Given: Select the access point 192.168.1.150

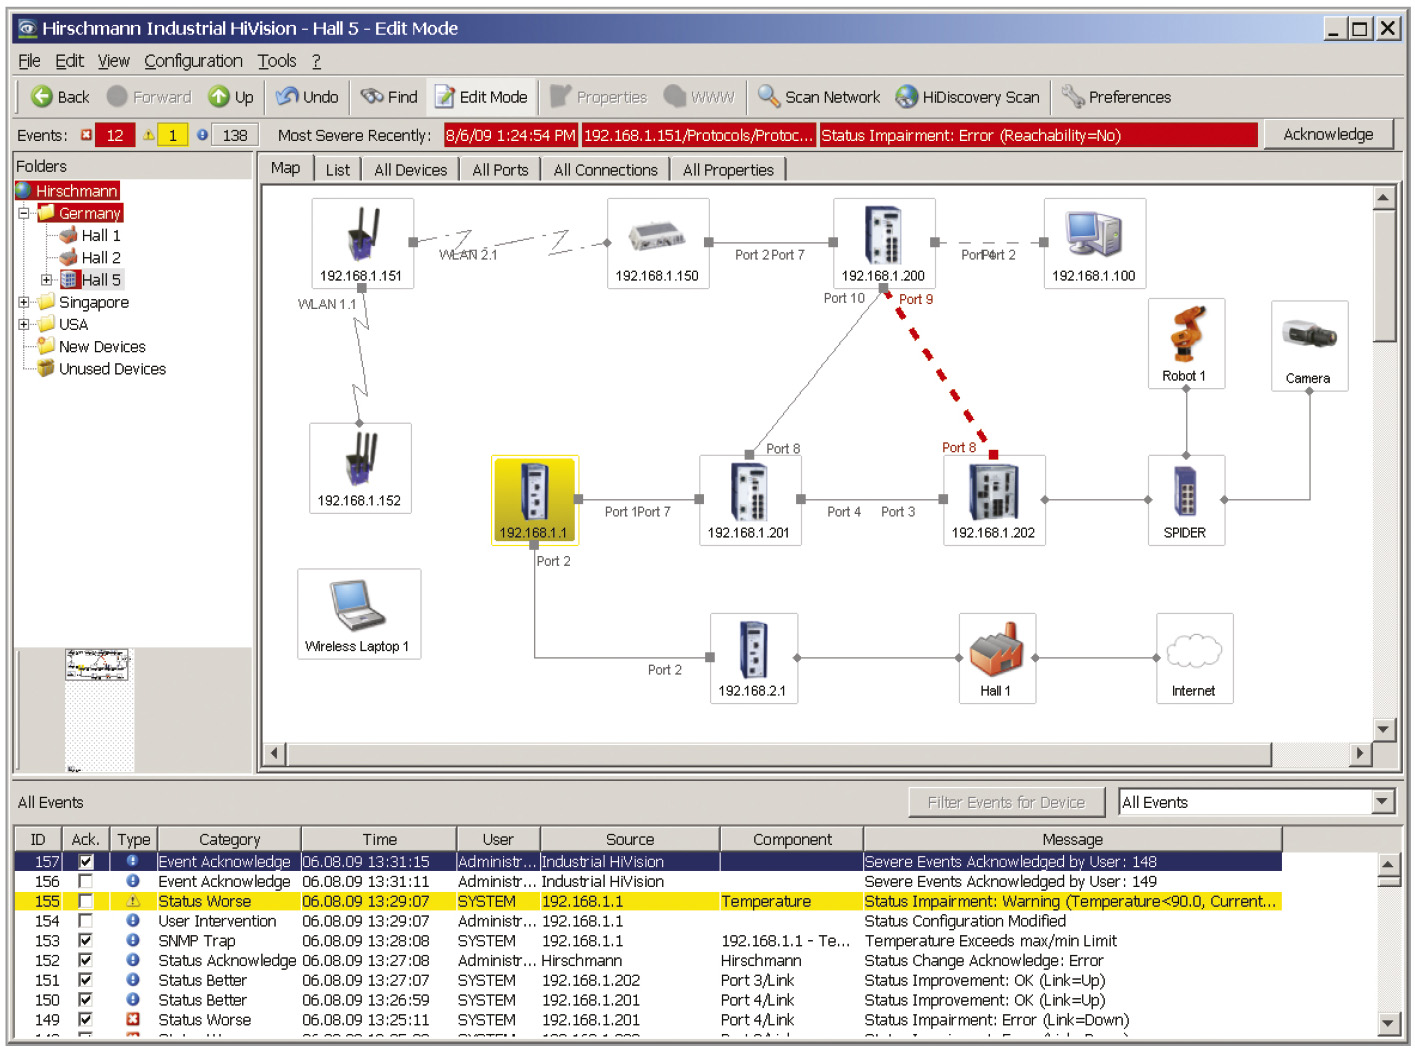Looking at the screenshot, I should [x=657, y=243].
